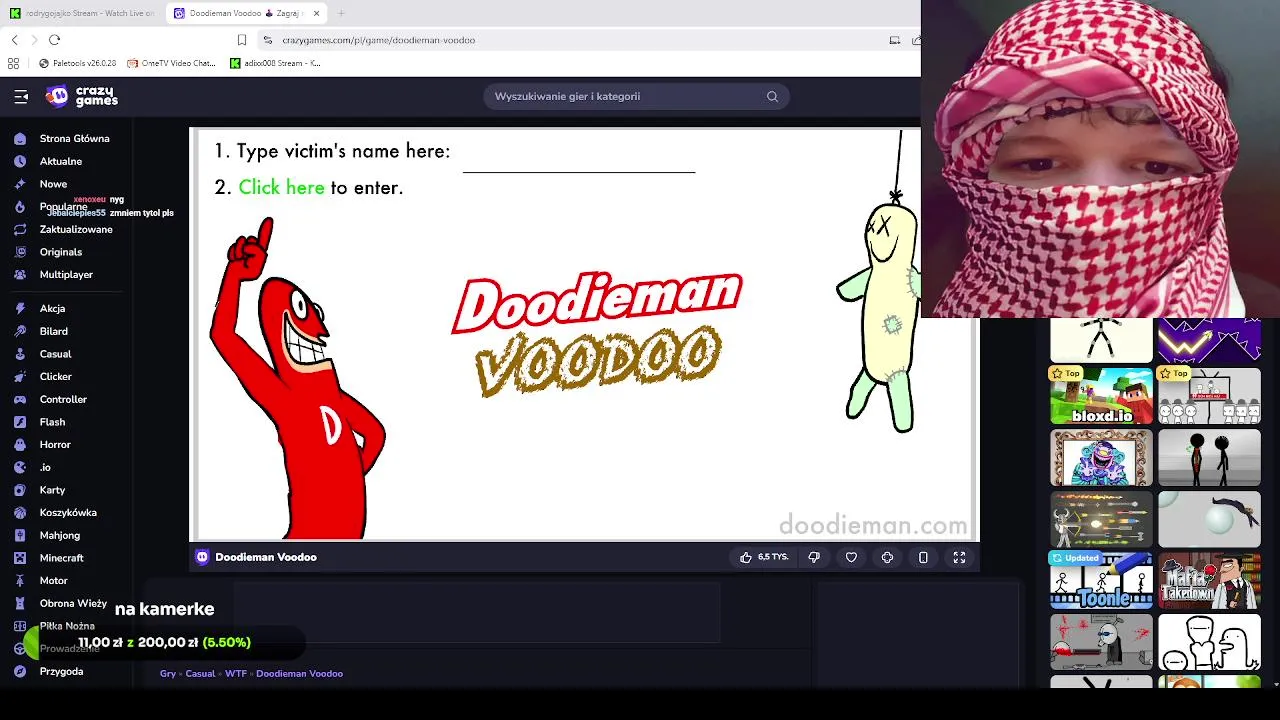Focus the game search field
1280x720 pixels.
coord(637,96)
